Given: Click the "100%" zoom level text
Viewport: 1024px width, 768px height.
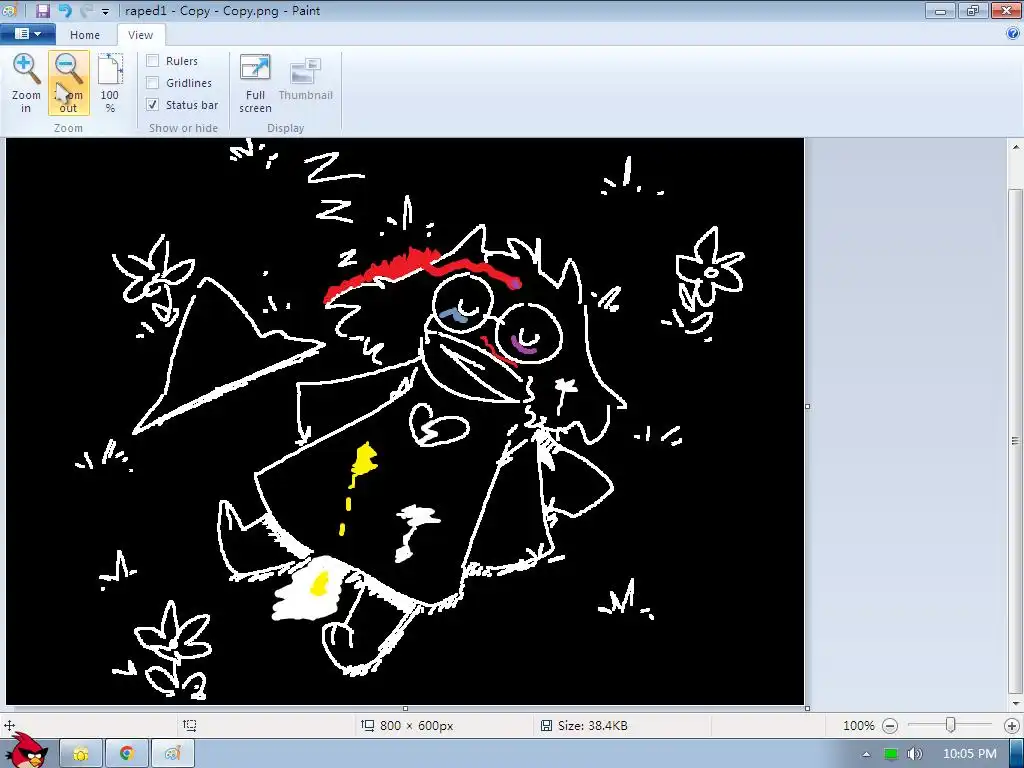Looking at the screenshot, I should coord(858,726).
